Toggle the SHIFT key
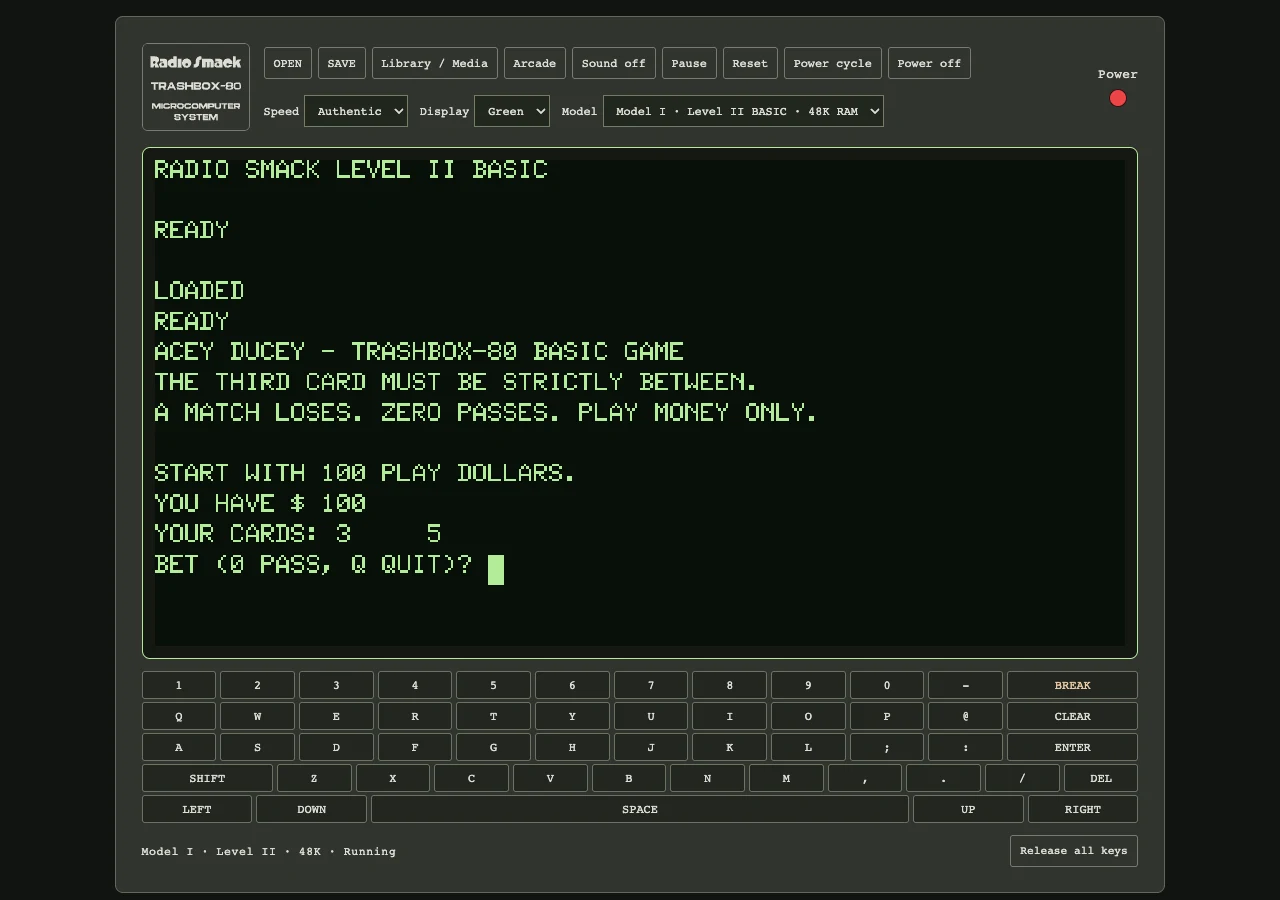This screenshot has height=900, width=1280. click(207, 778)
